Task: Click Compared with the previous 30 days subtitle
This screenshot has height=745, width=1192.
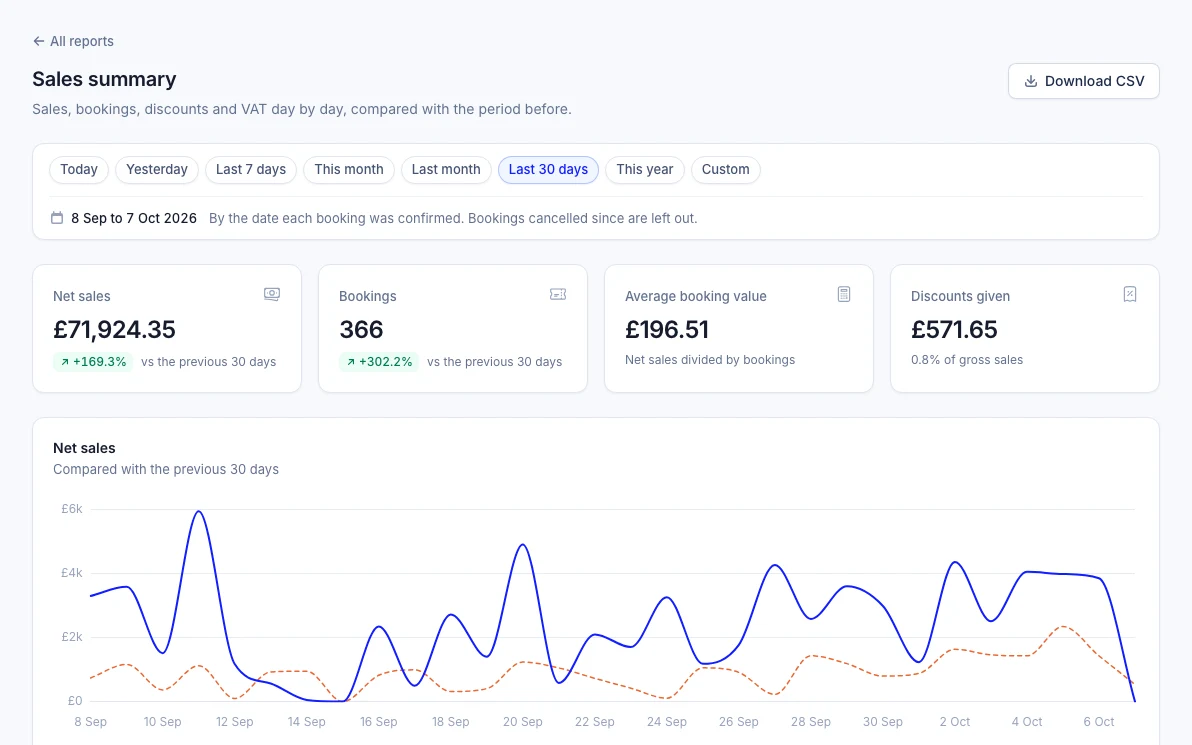Action: tap(166, 470)
